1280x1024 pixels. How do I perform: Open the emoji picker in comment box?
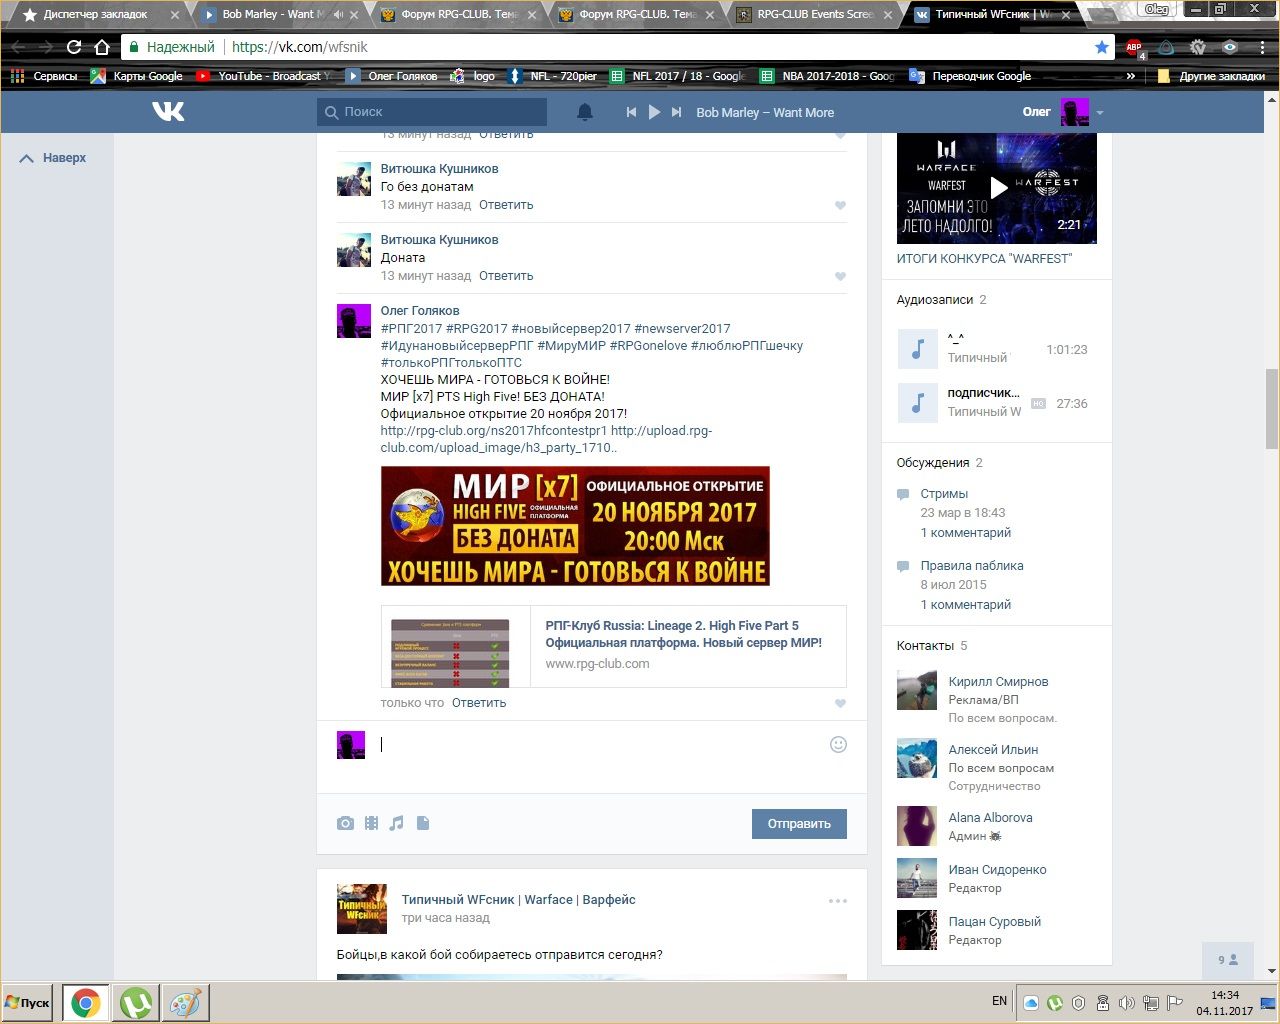tap(838, 744)
